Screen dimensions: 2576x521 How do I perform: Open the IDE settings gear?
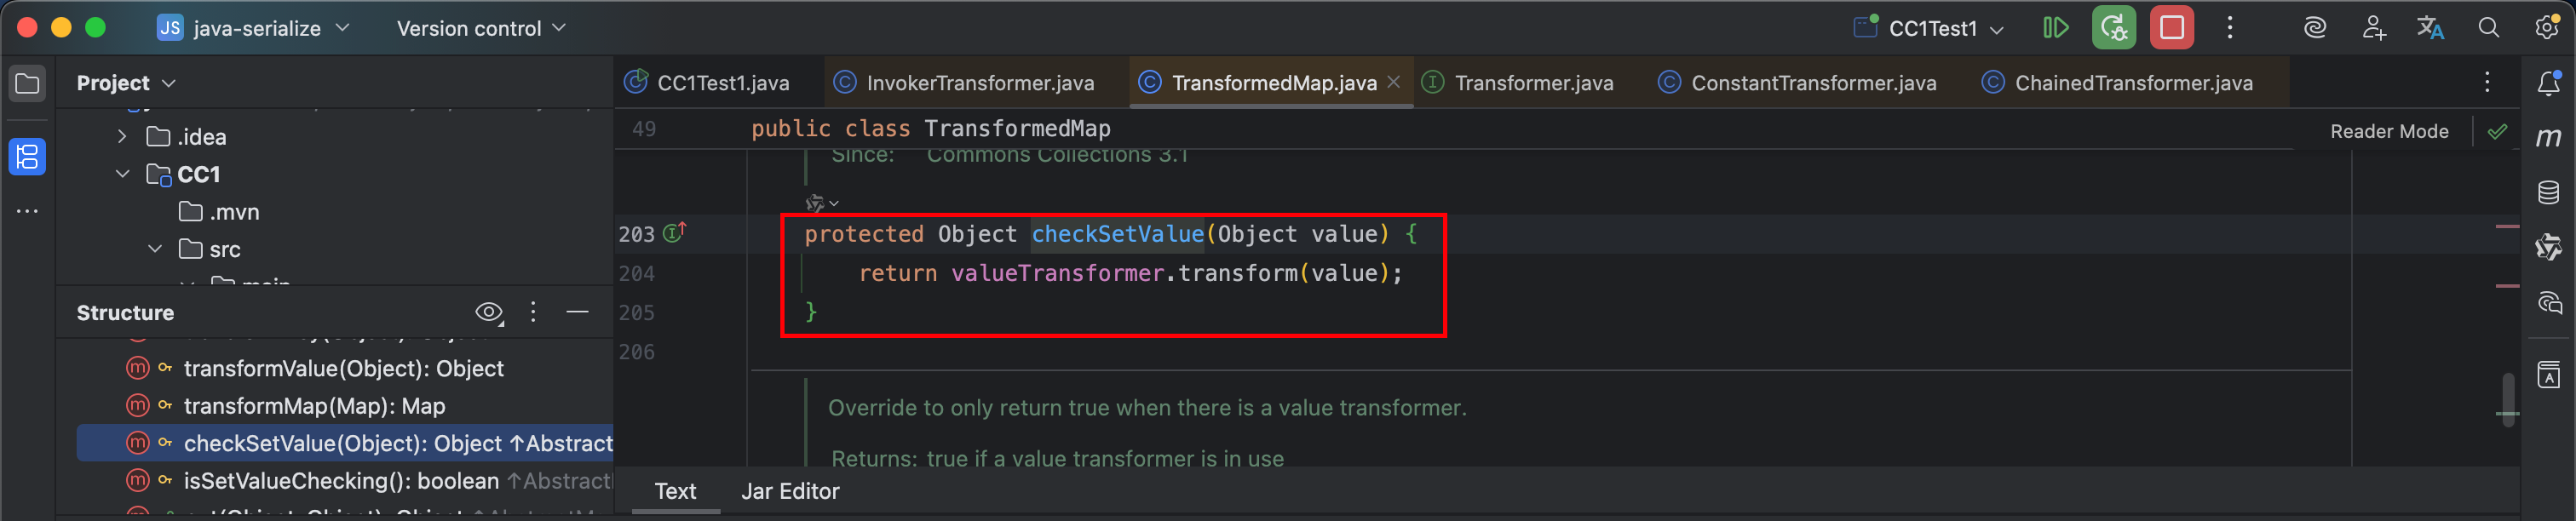tap(2546, 28)
